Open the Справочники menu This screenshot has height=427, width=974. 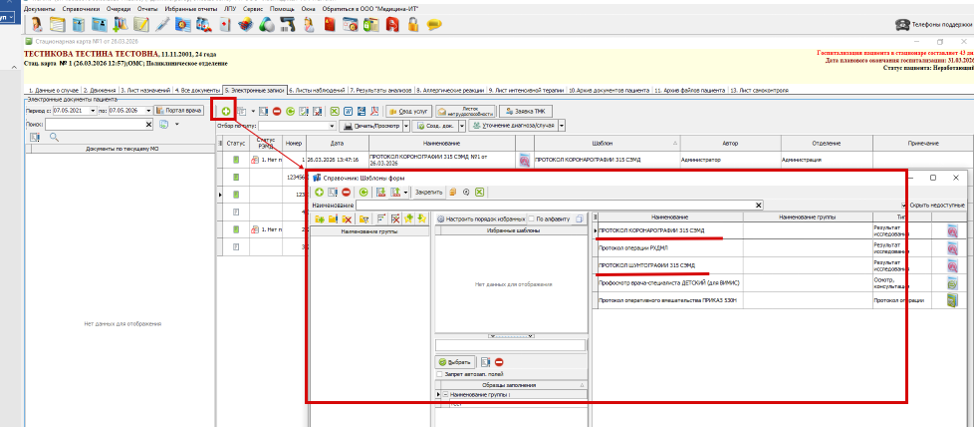click(x=80, y=10)
